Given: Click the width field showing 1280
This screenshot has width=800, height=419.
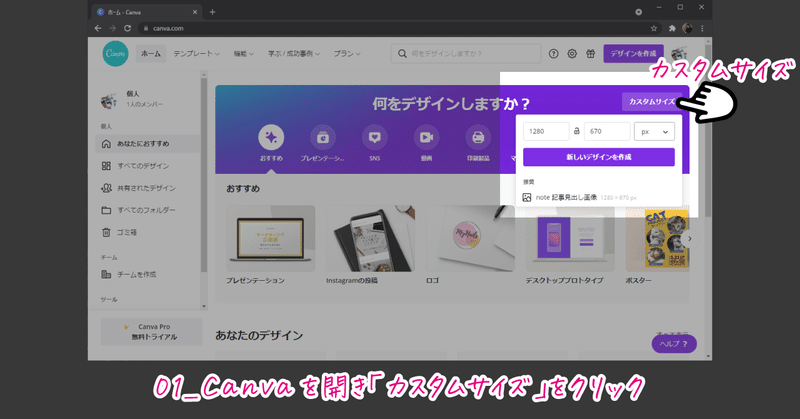Looking at the screenshot, I should (x=546, y=132).
